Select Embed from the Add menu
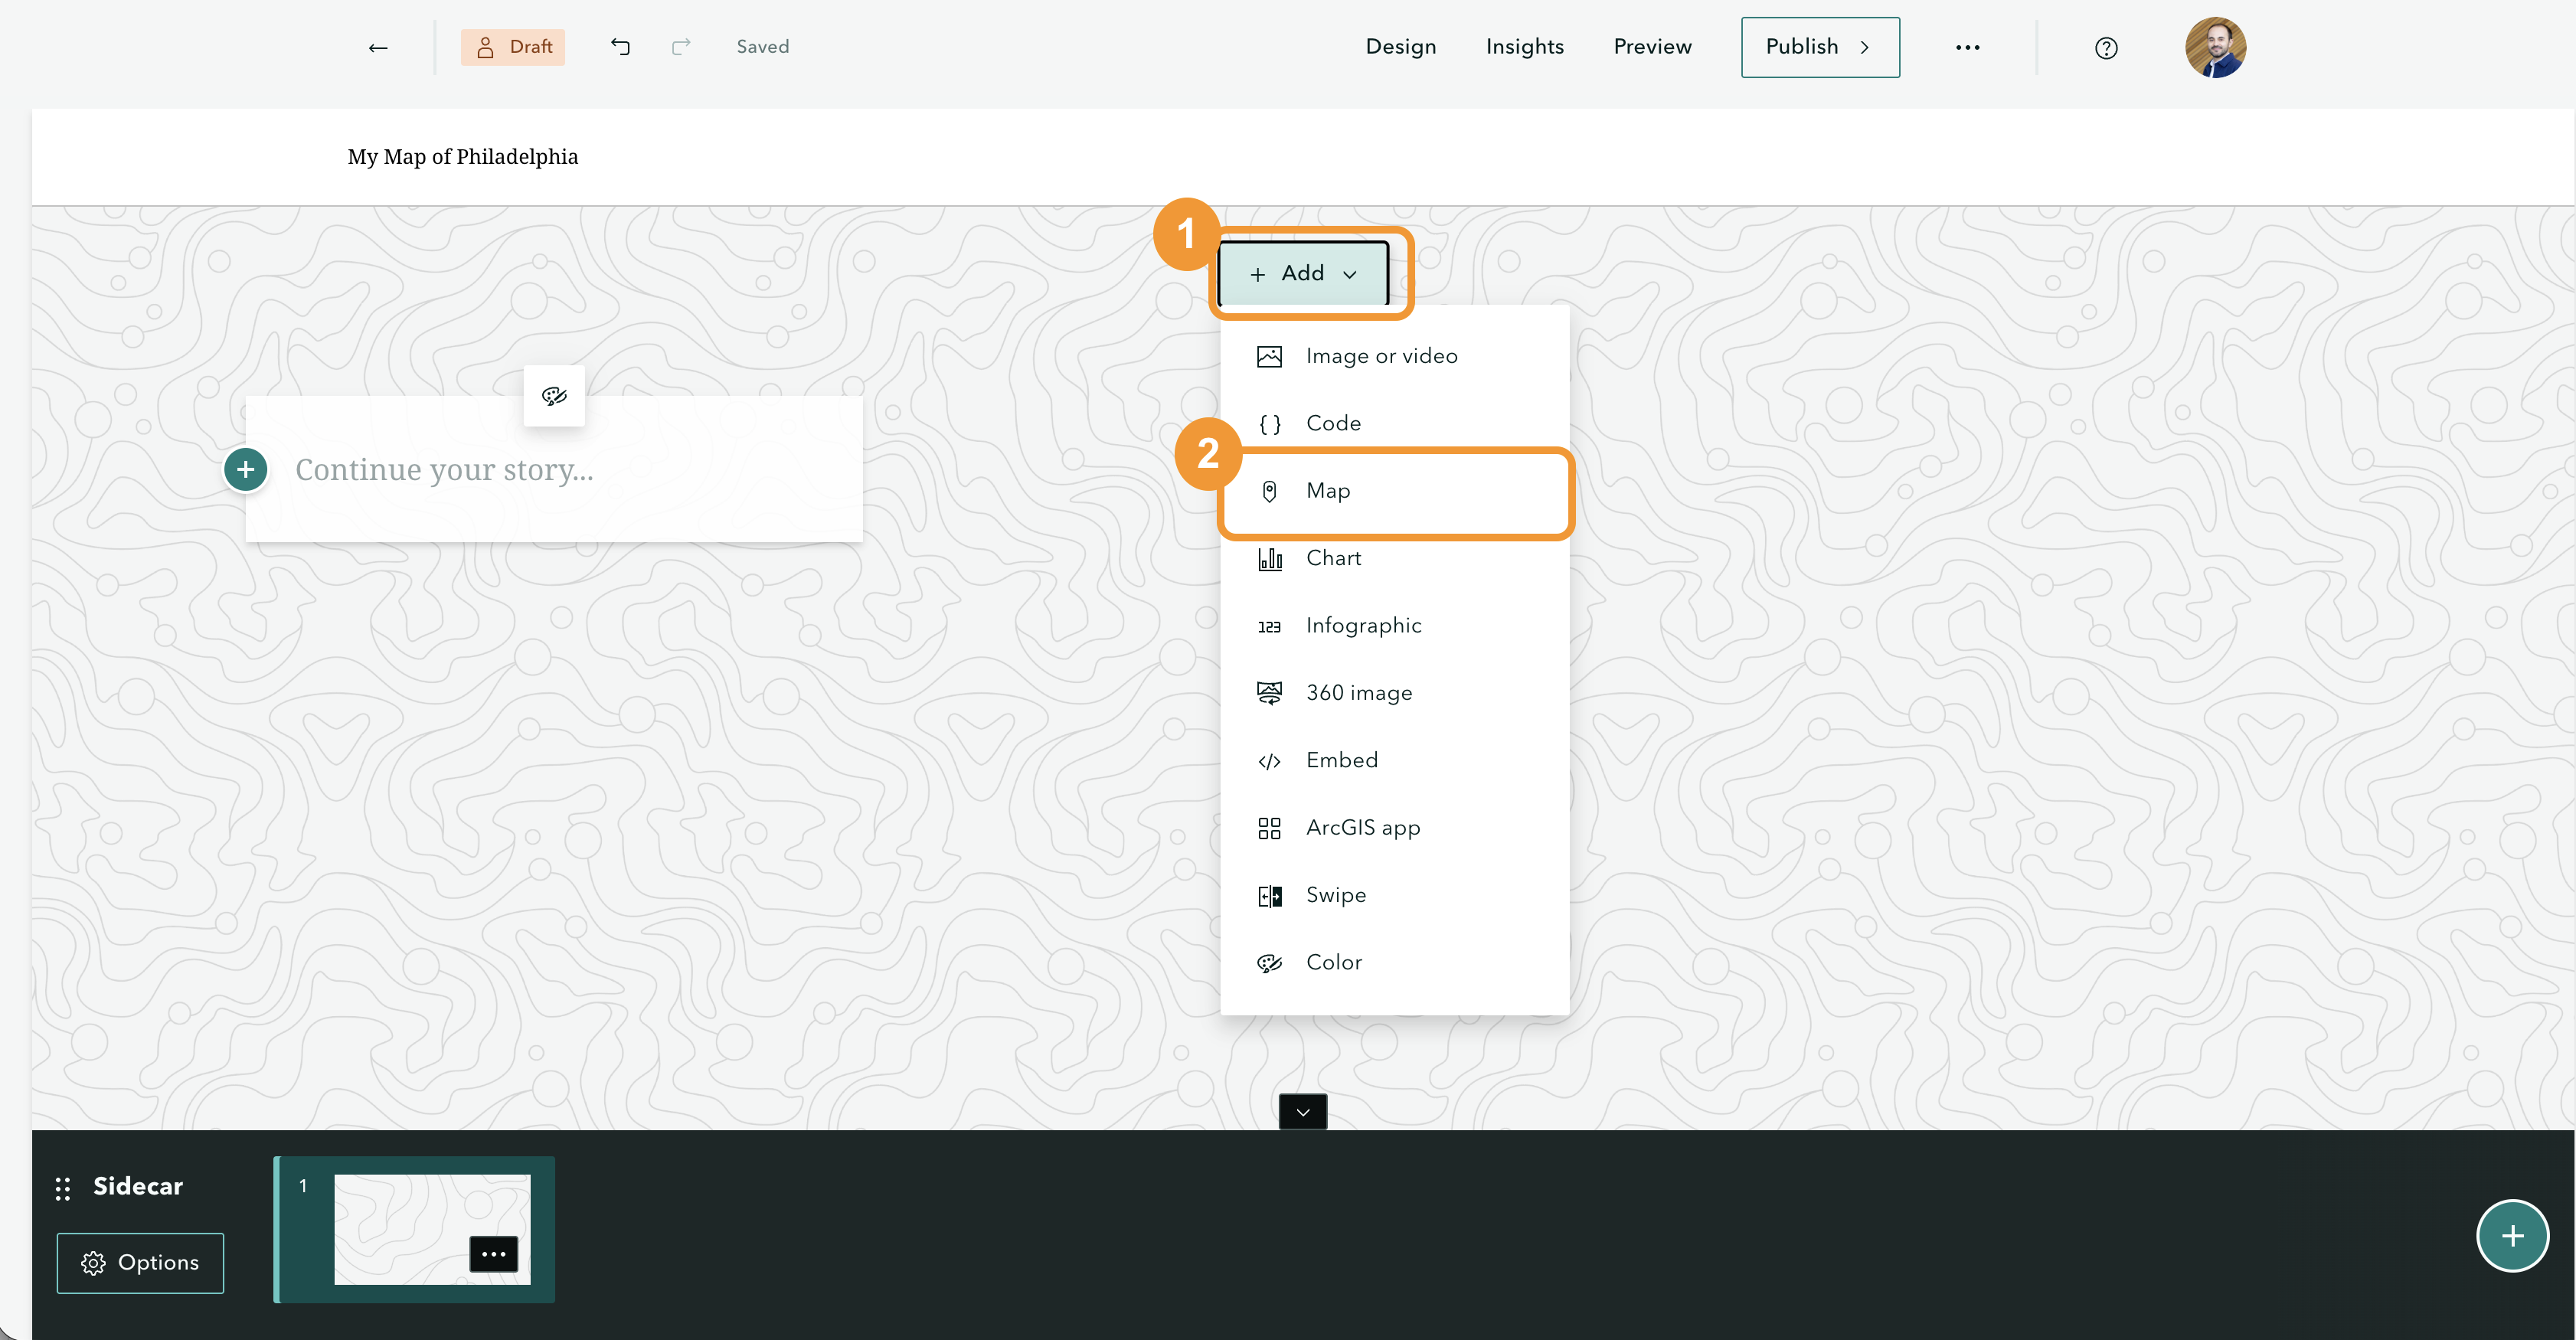The height and width of the screenshot is (1340, 2576). (1394, 760)
